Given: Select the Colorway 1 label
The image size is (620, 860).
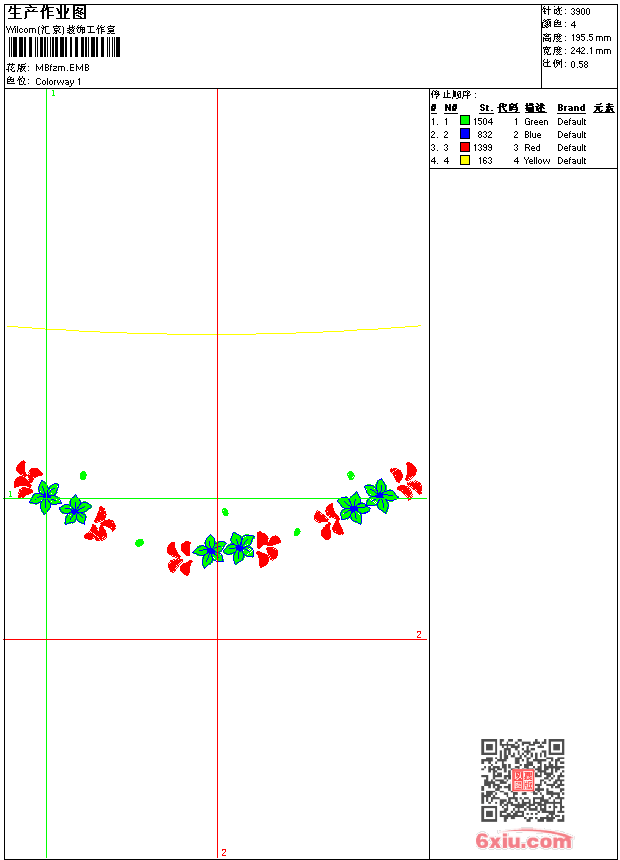Looking at the screenshot, I should pyautogui.click(x=58, y=82).
